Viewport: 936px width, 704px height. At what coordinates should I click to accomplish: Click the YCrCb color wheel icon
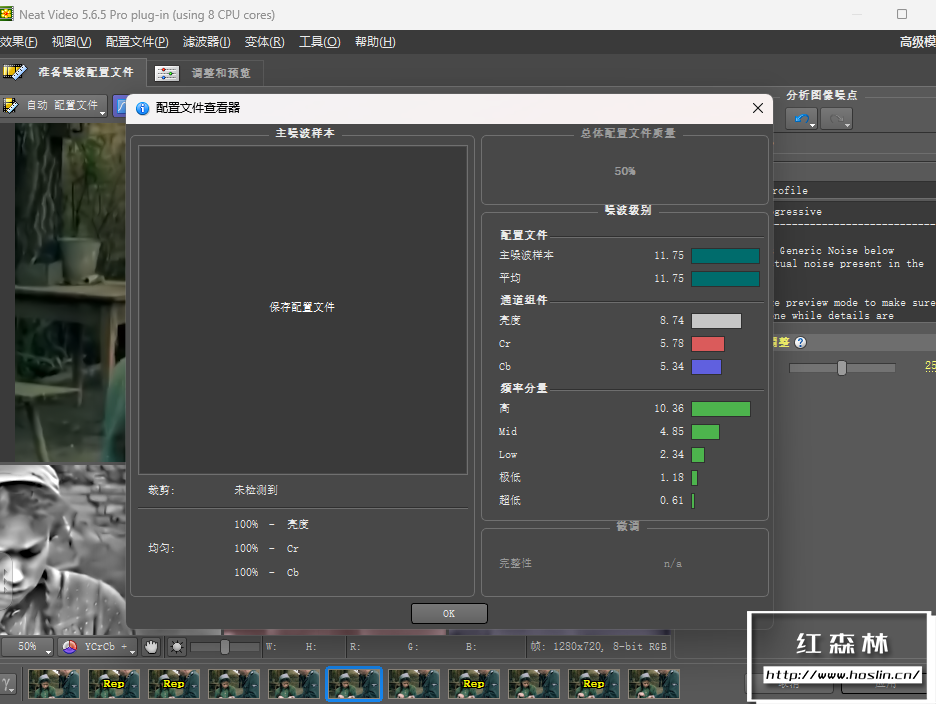coord(70,647)
